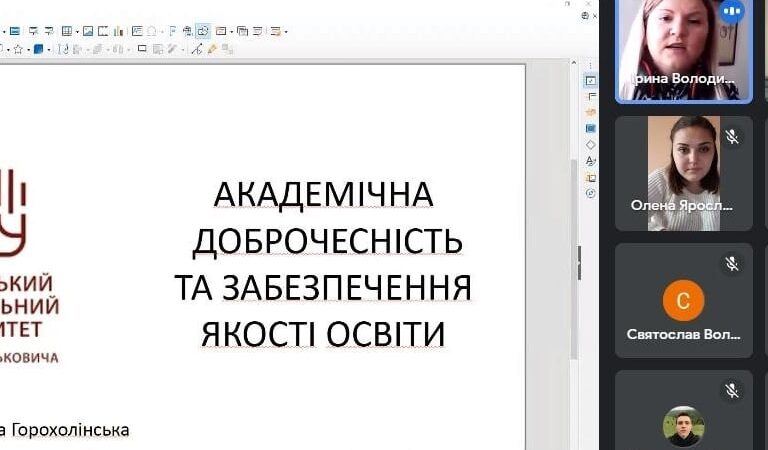Open the Properties sidebar deck icon

(x=591, y=80)
